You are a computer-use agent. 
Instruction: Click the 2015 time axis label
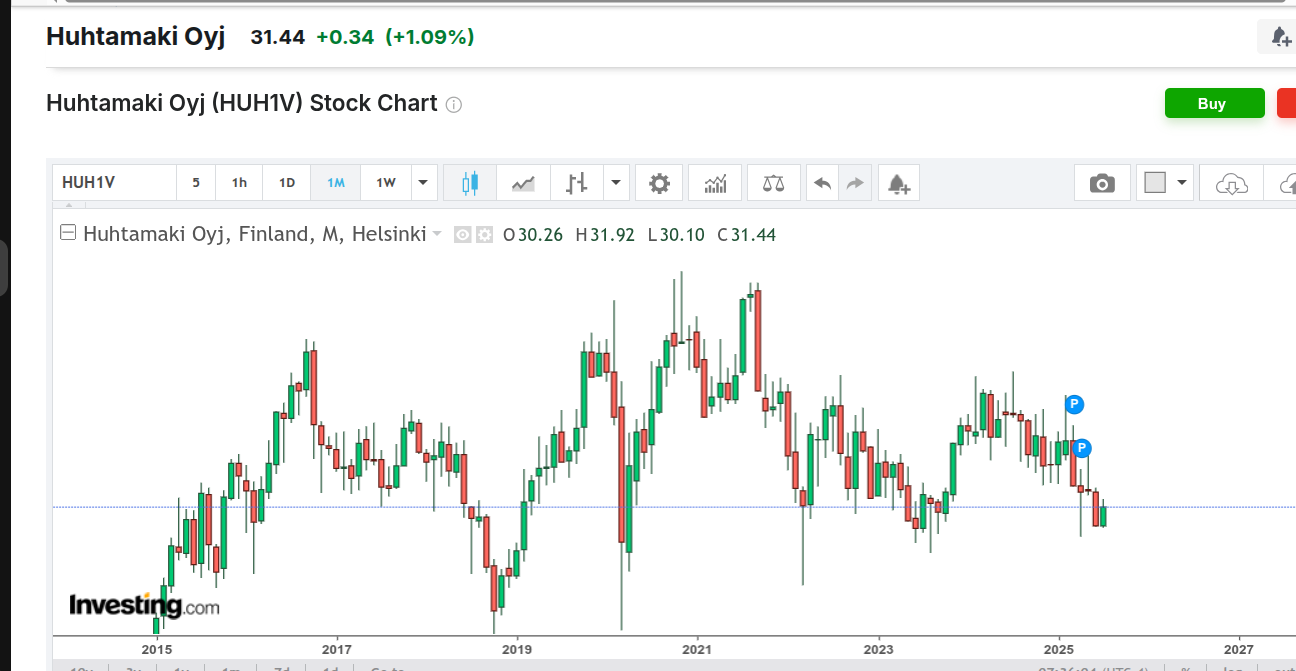click(157, 649)
